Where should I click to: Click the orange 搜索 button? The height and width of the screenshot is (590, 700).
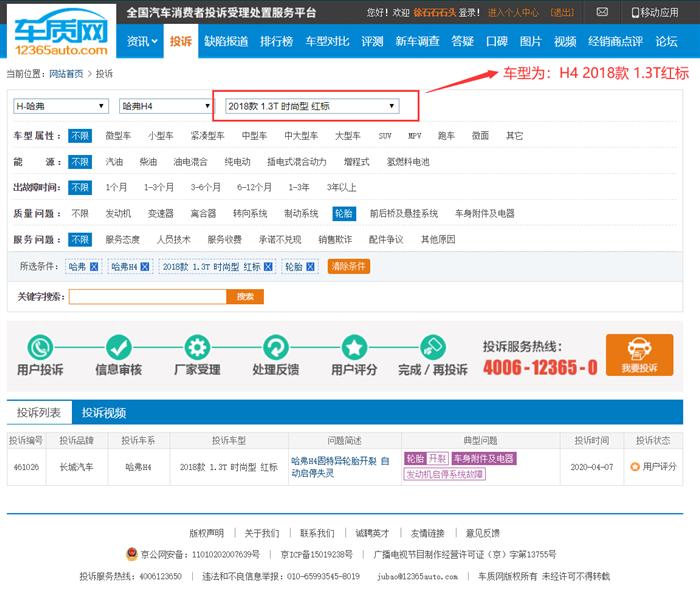[x=245, y=296]
